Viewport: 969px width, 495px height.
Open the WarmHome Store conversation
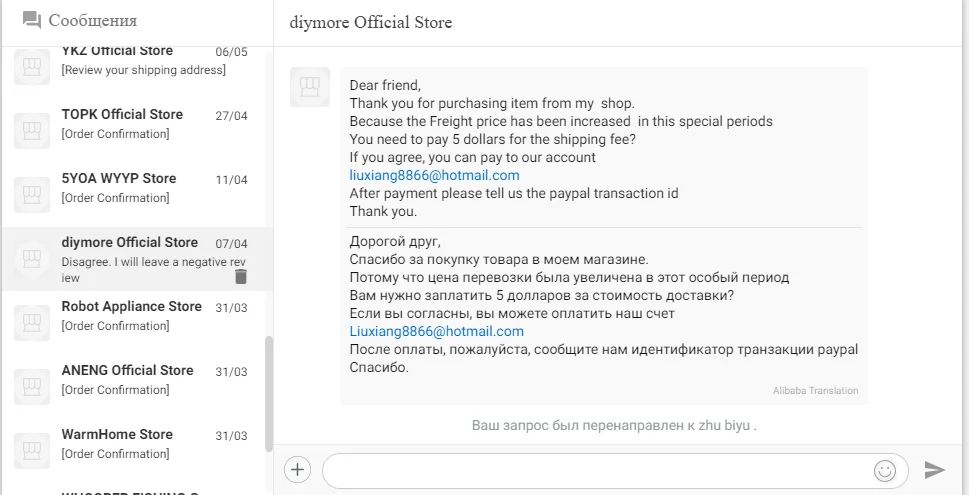(x=130, y=444)
